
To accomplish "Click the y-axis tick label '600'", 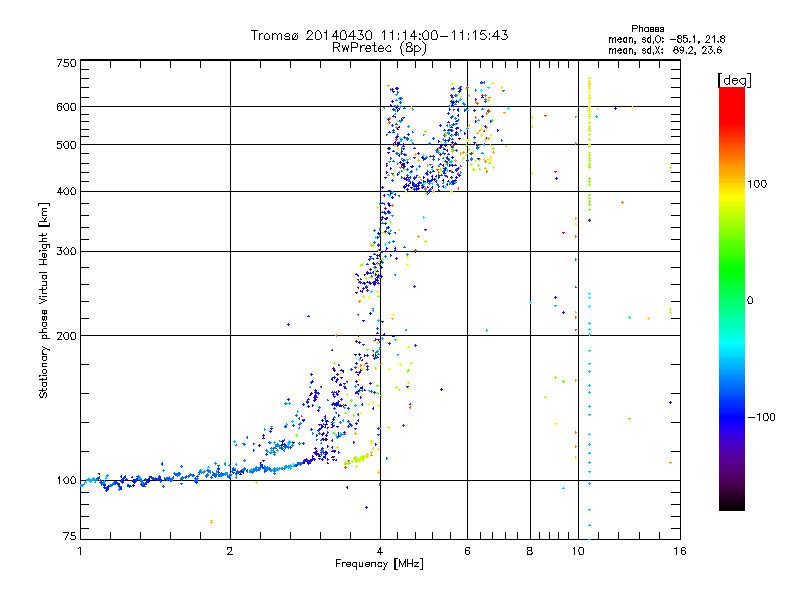I will click(66, 107).
